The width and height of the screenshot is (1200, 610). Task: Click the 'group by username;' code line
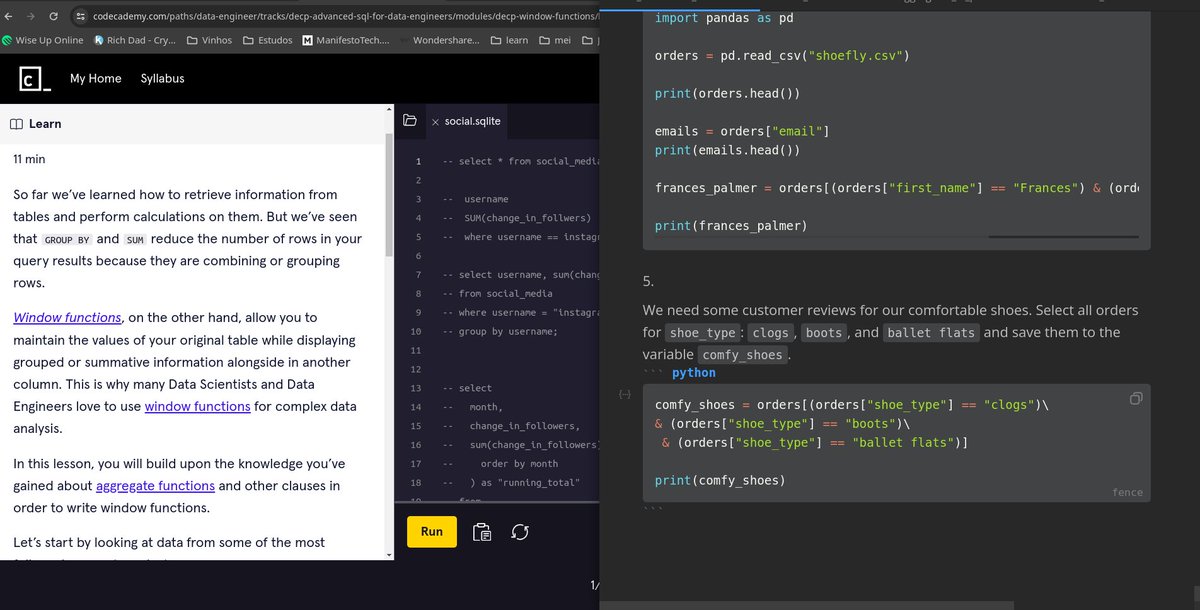(x=500, y=331)
